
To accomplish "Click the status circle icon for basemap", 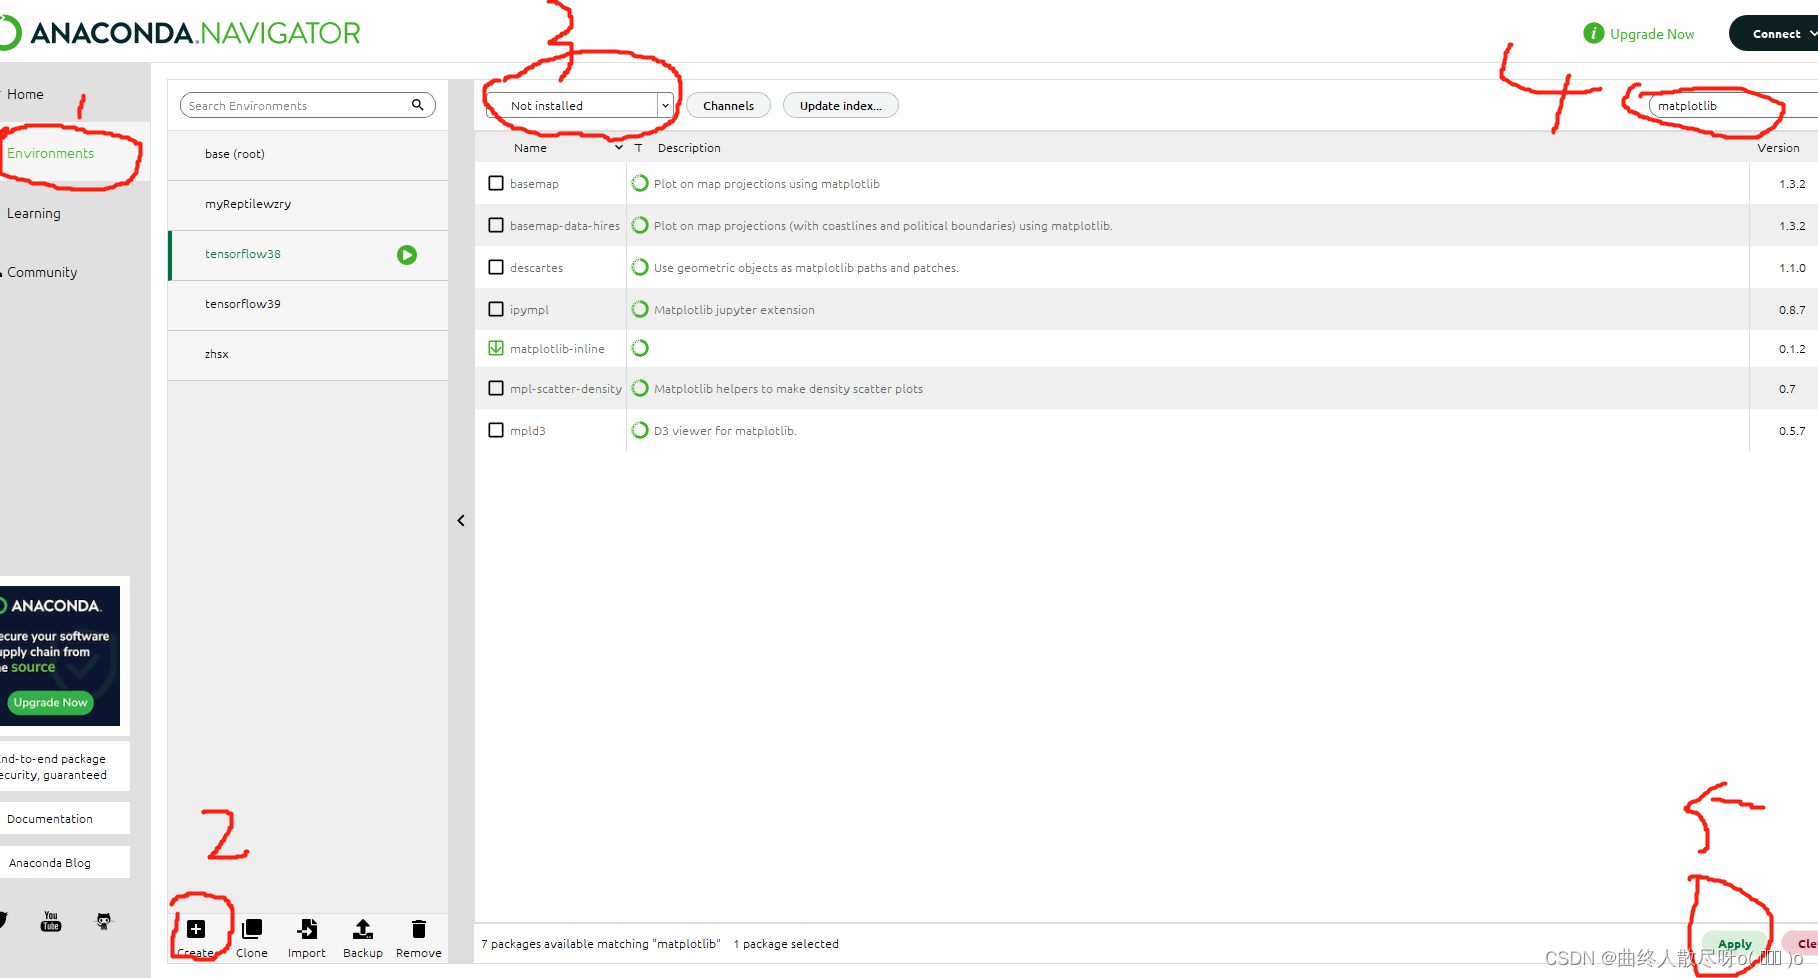I will (x=640, y=183).
